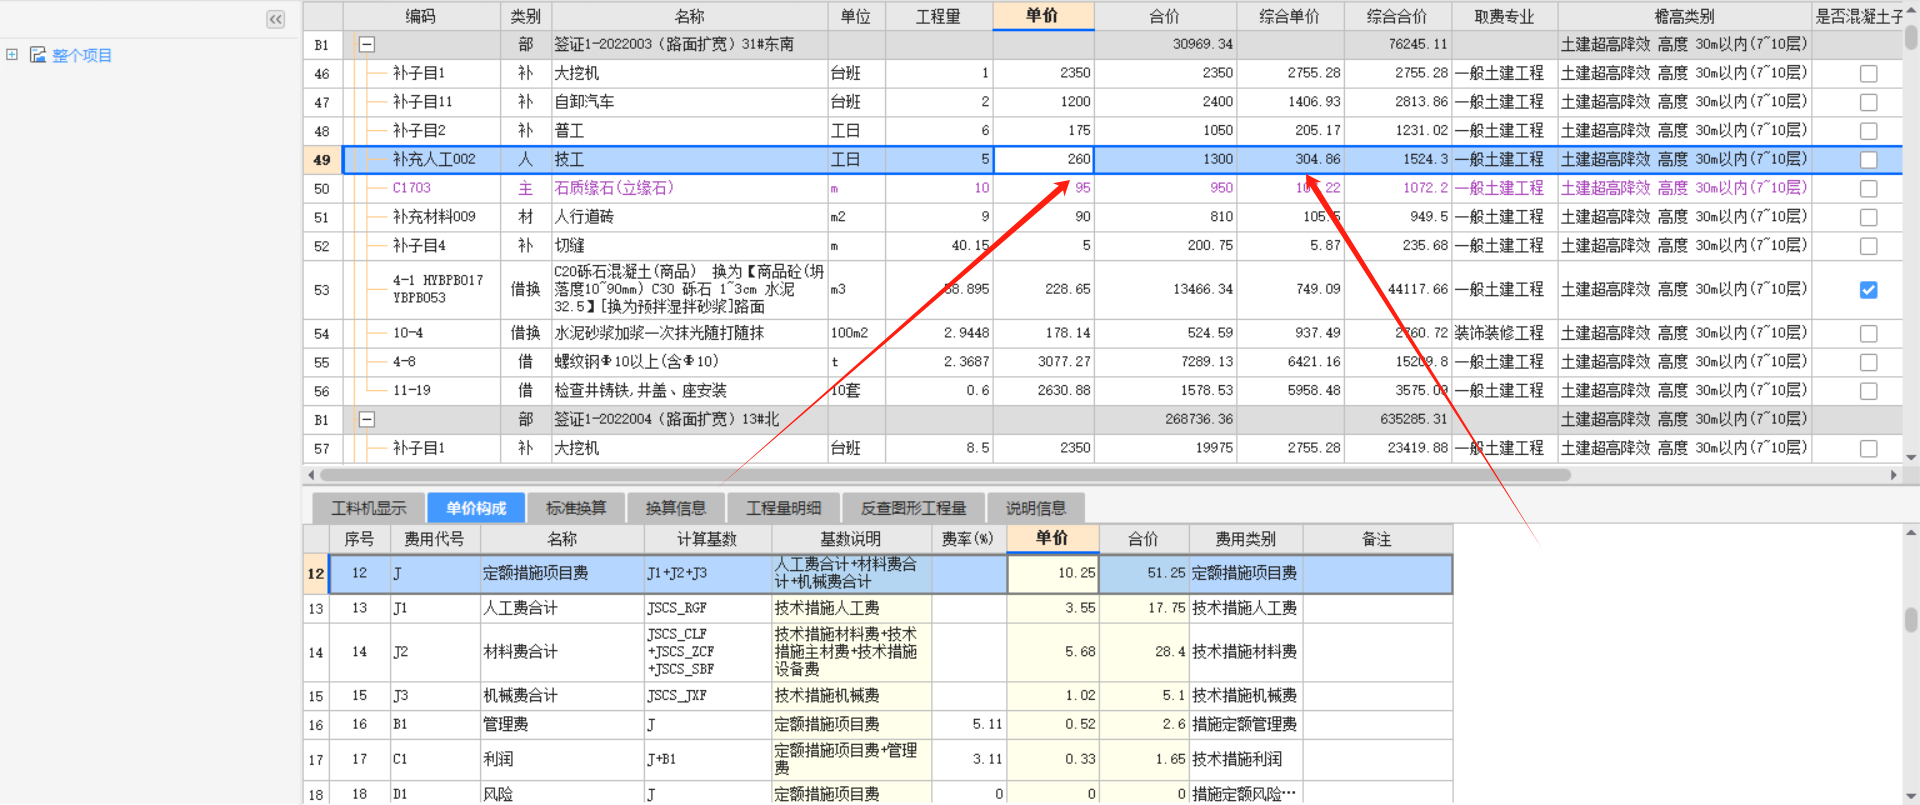Viewport: 1920px width, 805px height.
Task: Toggle the concrete checkbox for row 46 大挖机
Action: [1868, 73]
